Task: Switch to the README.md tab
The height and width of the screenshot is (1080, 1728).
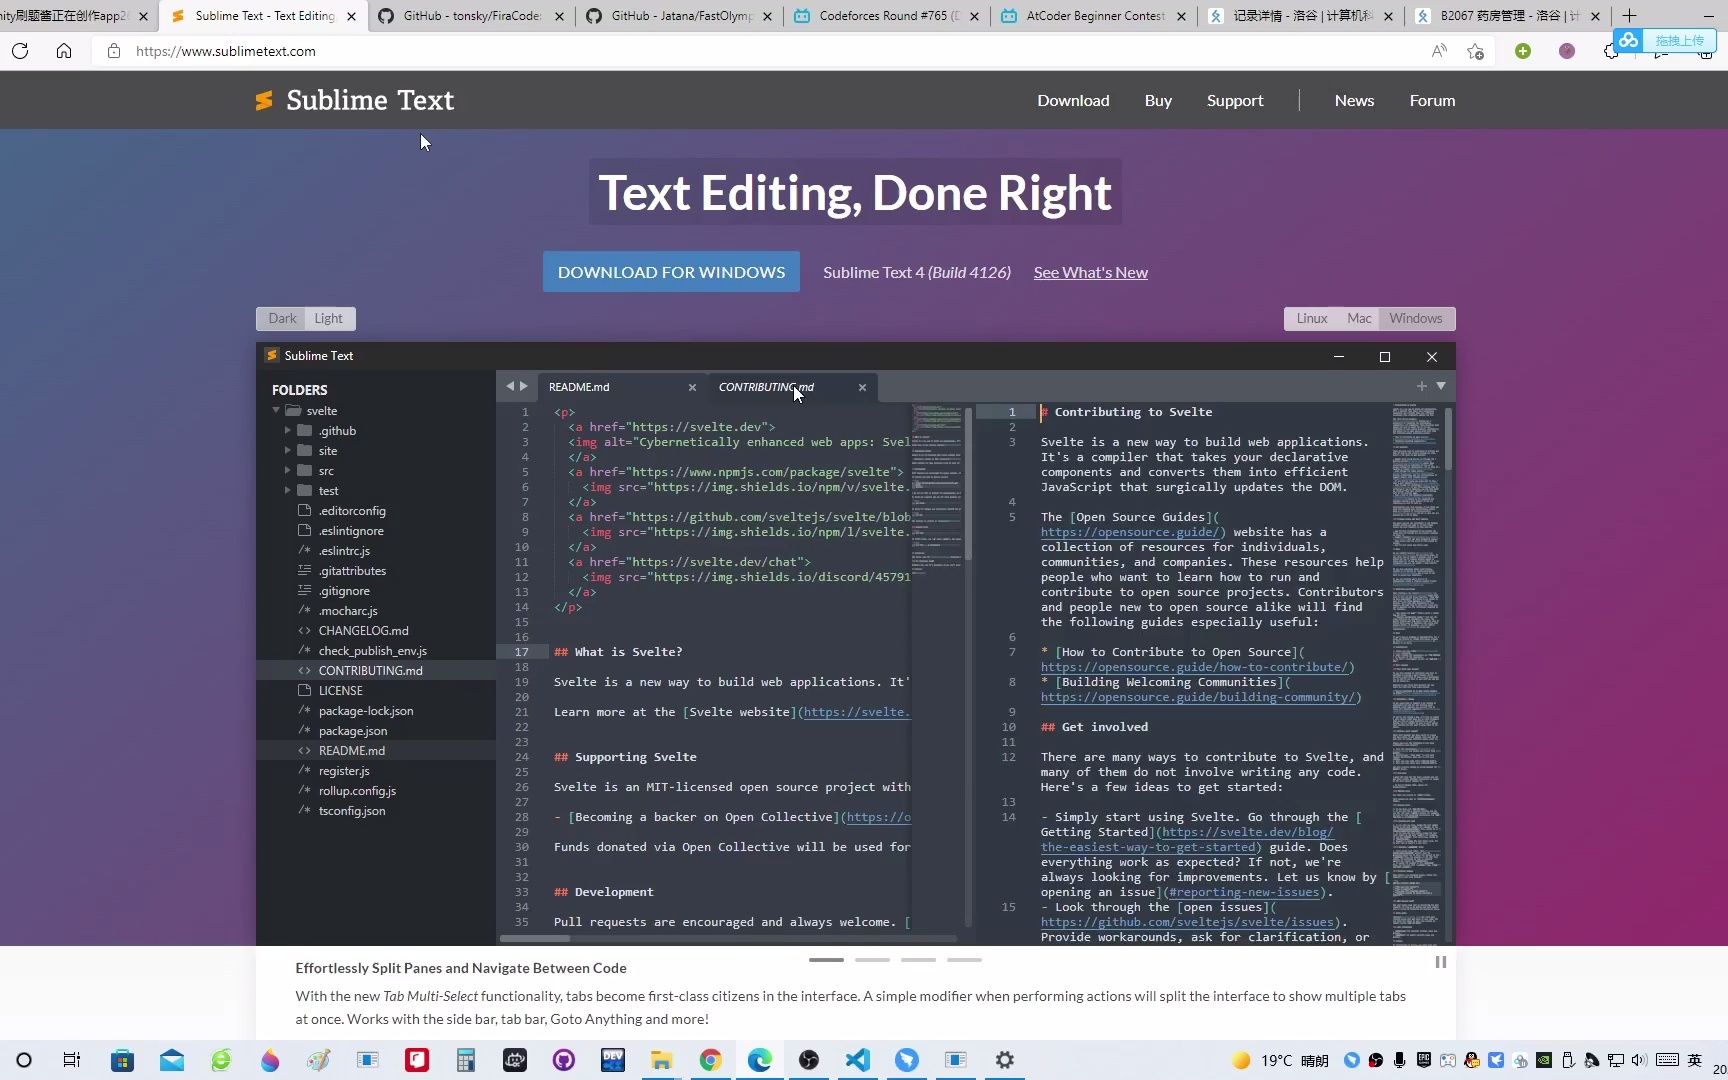Action: tap(580, 387)
